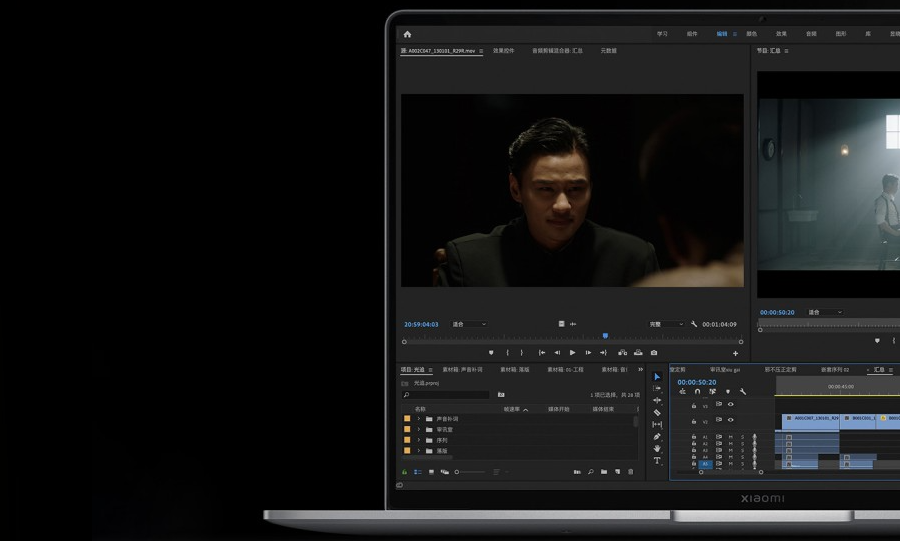Image resolution: width=900 pixels, height=541 pixels.
Task: Select the Razor tool in the toolbar
Action: (657, 412)
